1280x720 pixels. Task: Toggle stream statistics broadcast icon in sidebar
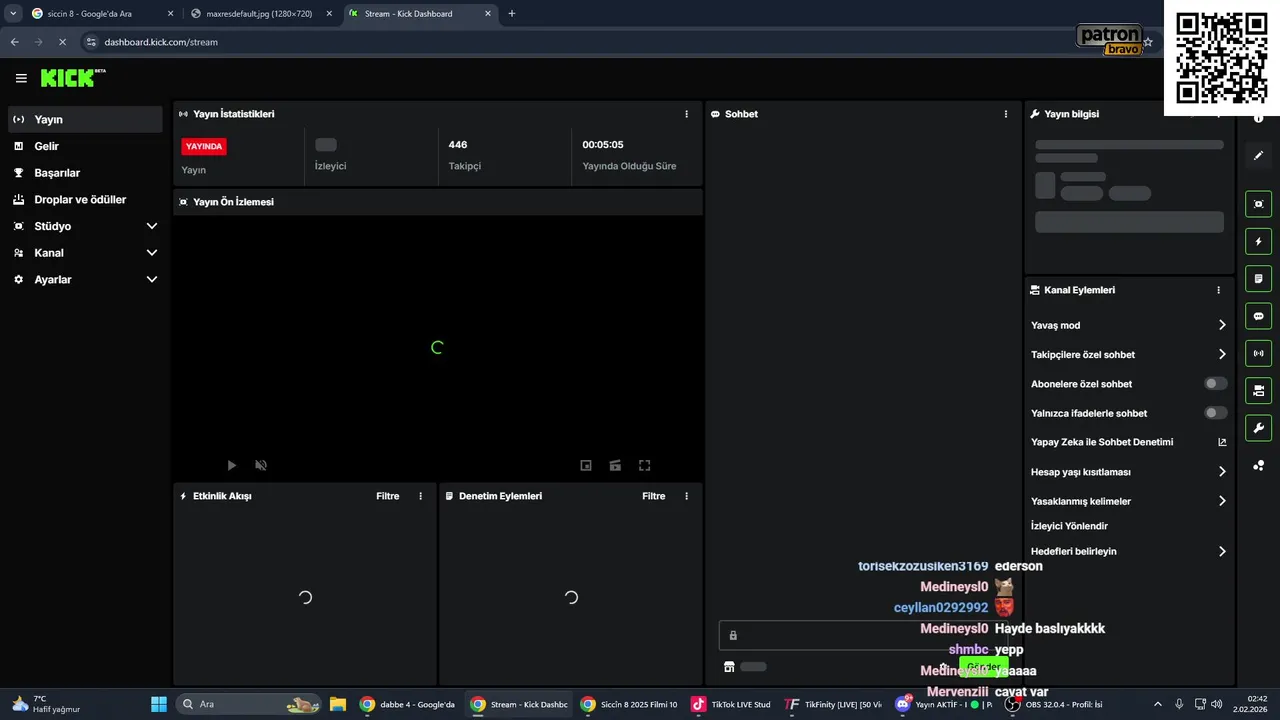click(x=1258, y=353)
